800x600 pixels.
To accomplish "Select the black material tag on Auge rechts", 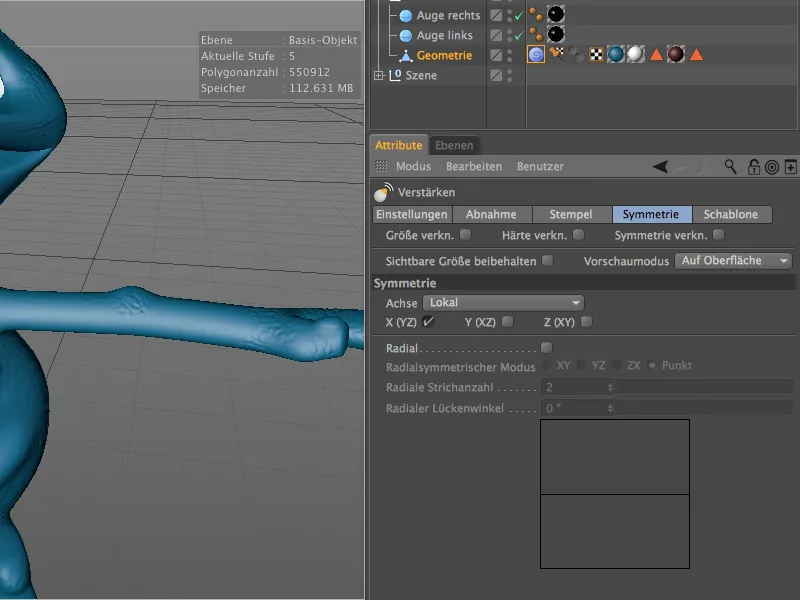I will pos(556,14).
